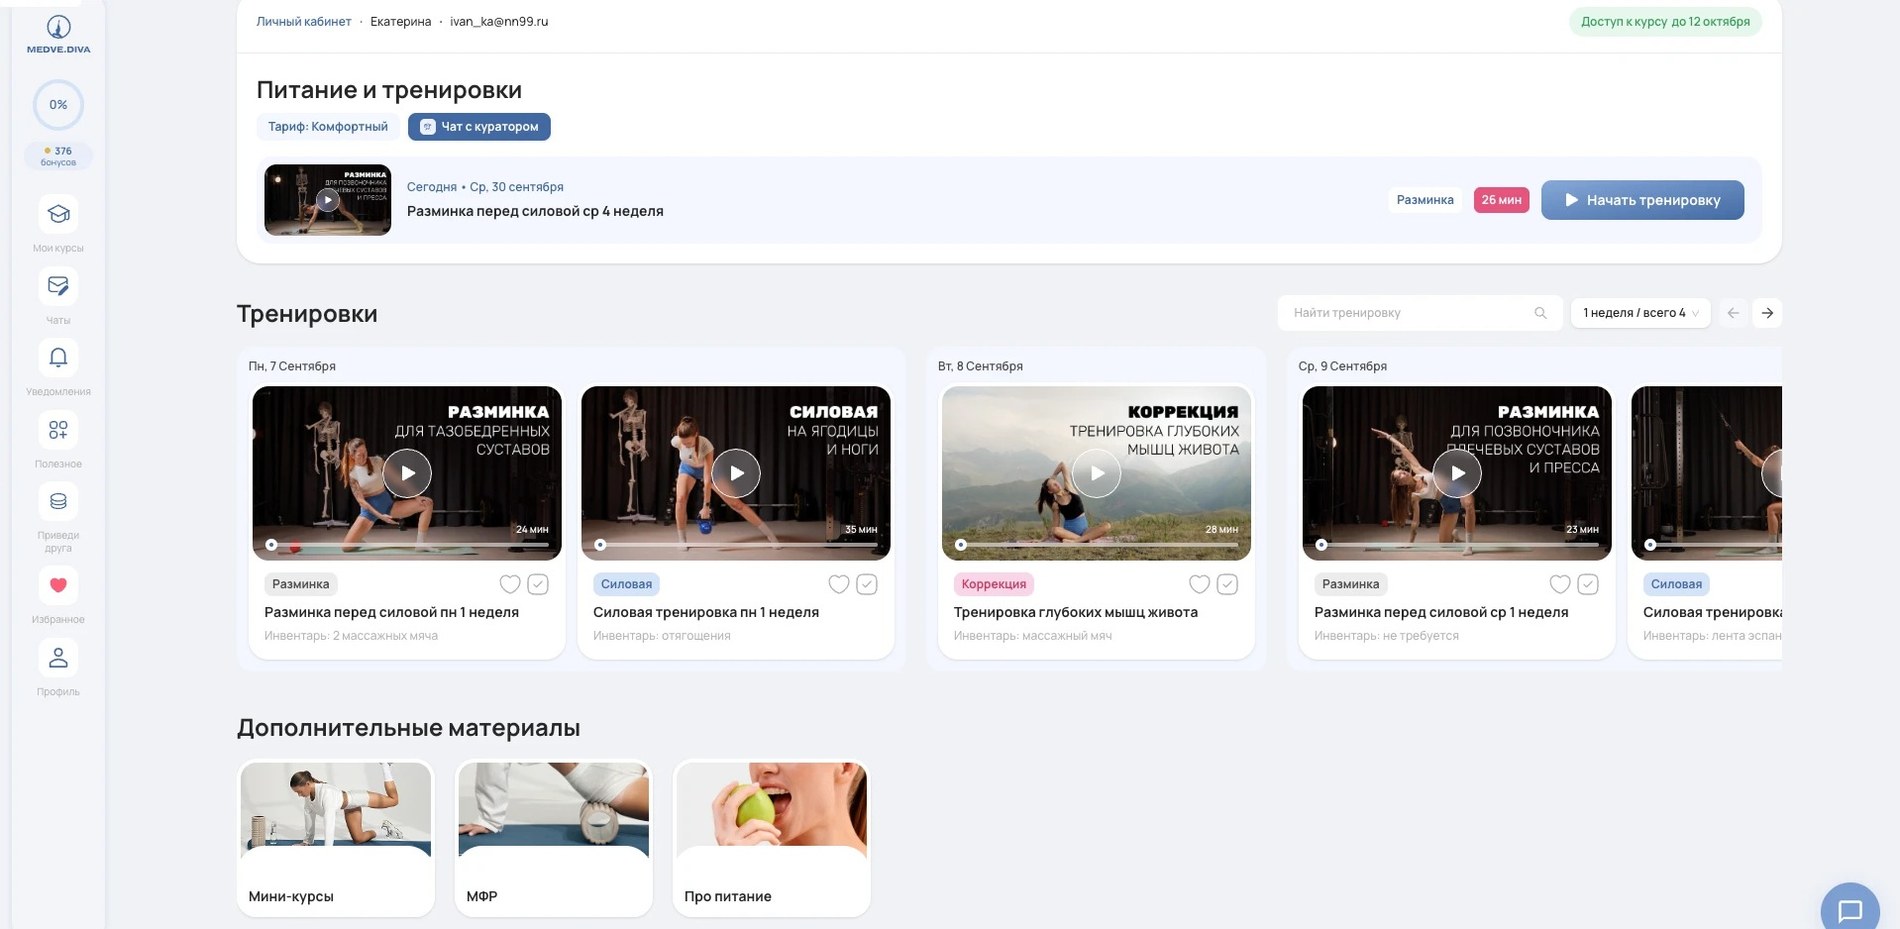Open the МФР materials card

coord(554,839)
